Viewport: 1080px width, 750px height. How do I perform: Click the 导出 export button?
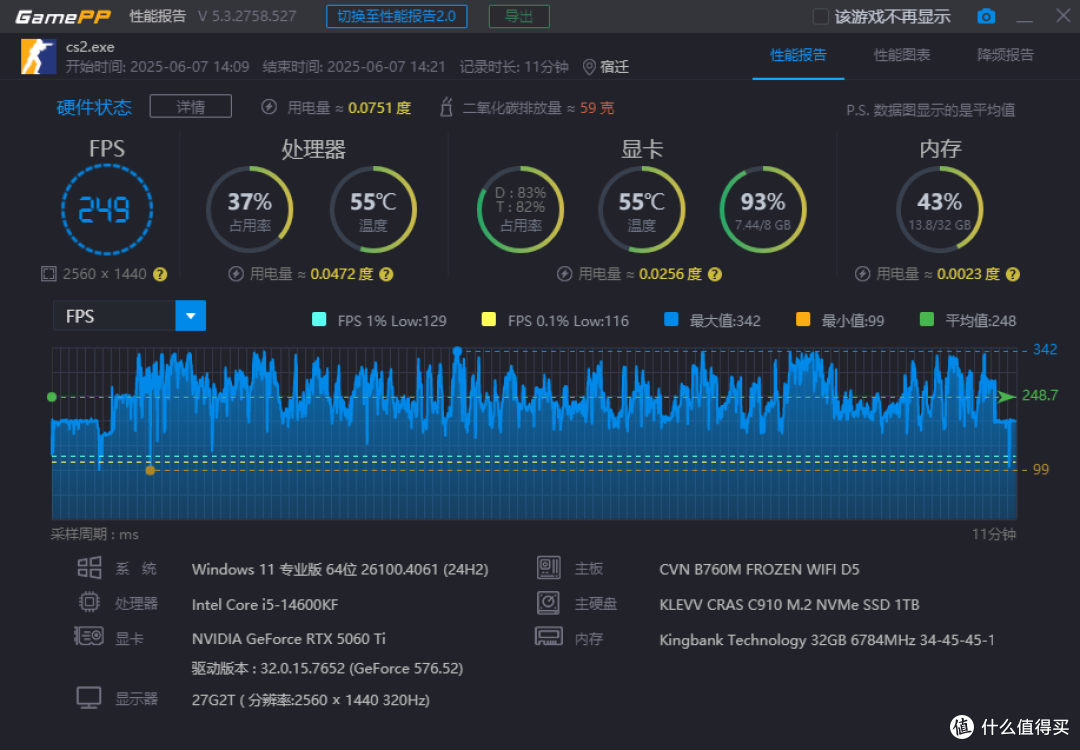(x=519, y=17)
